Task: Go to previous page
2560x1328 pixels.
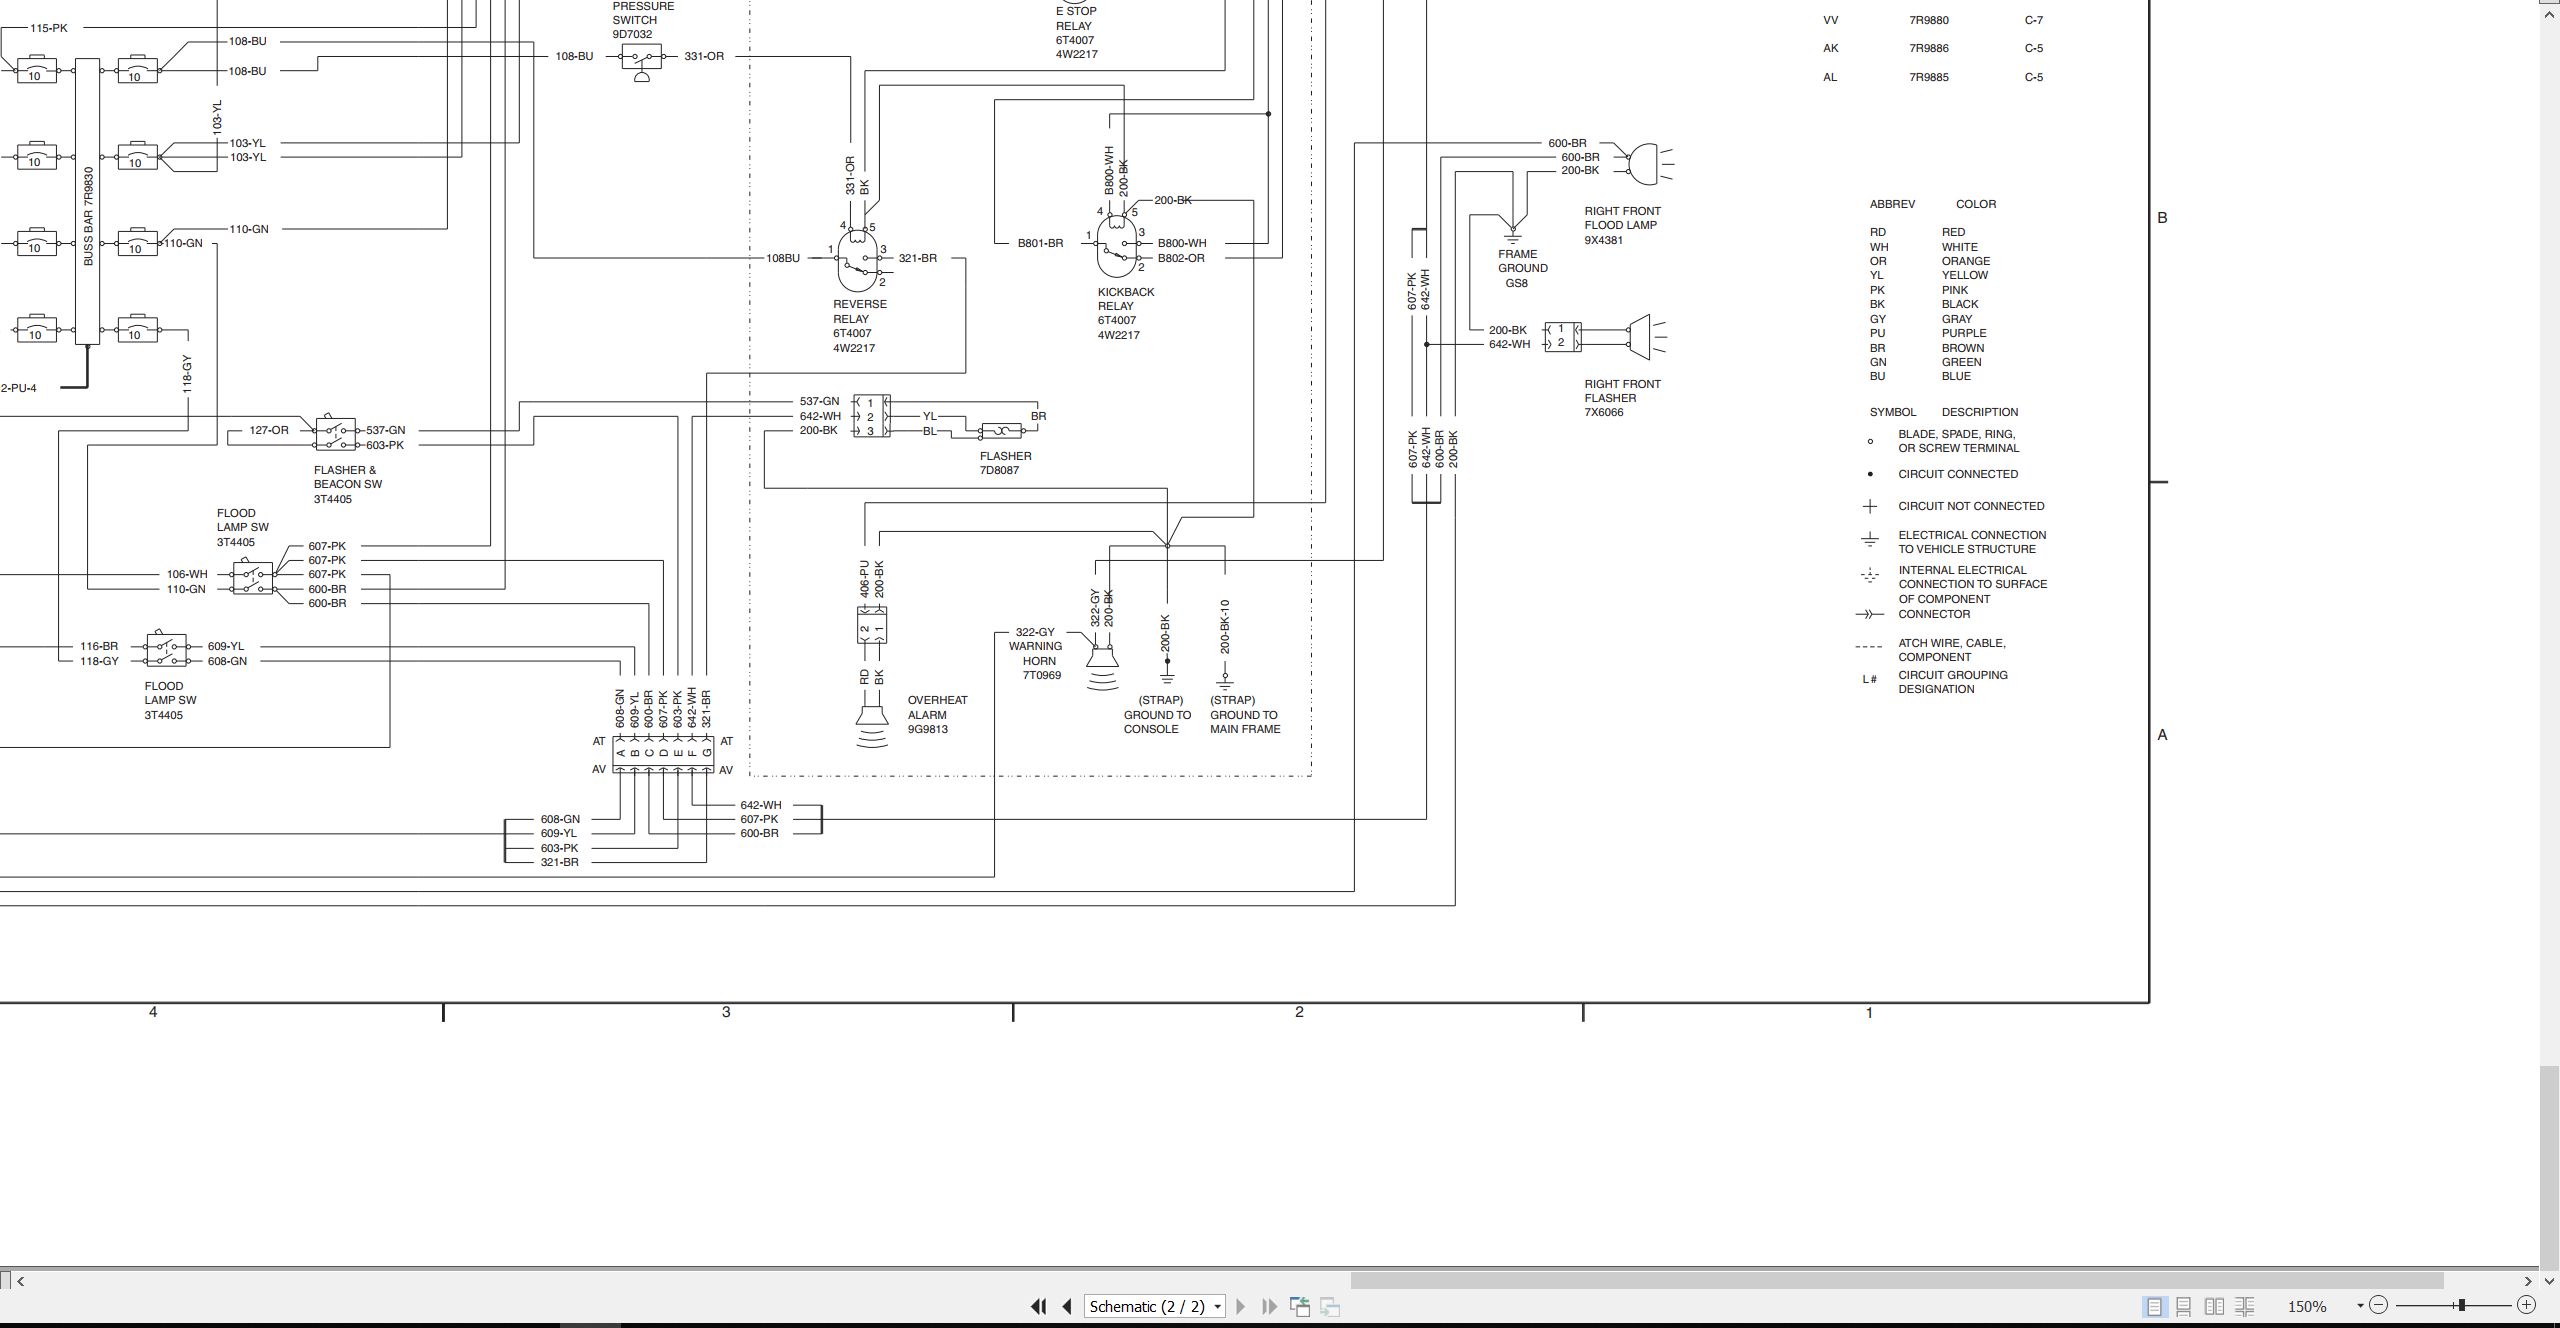Action: pyautogui.click(x=1067, y=1306)
